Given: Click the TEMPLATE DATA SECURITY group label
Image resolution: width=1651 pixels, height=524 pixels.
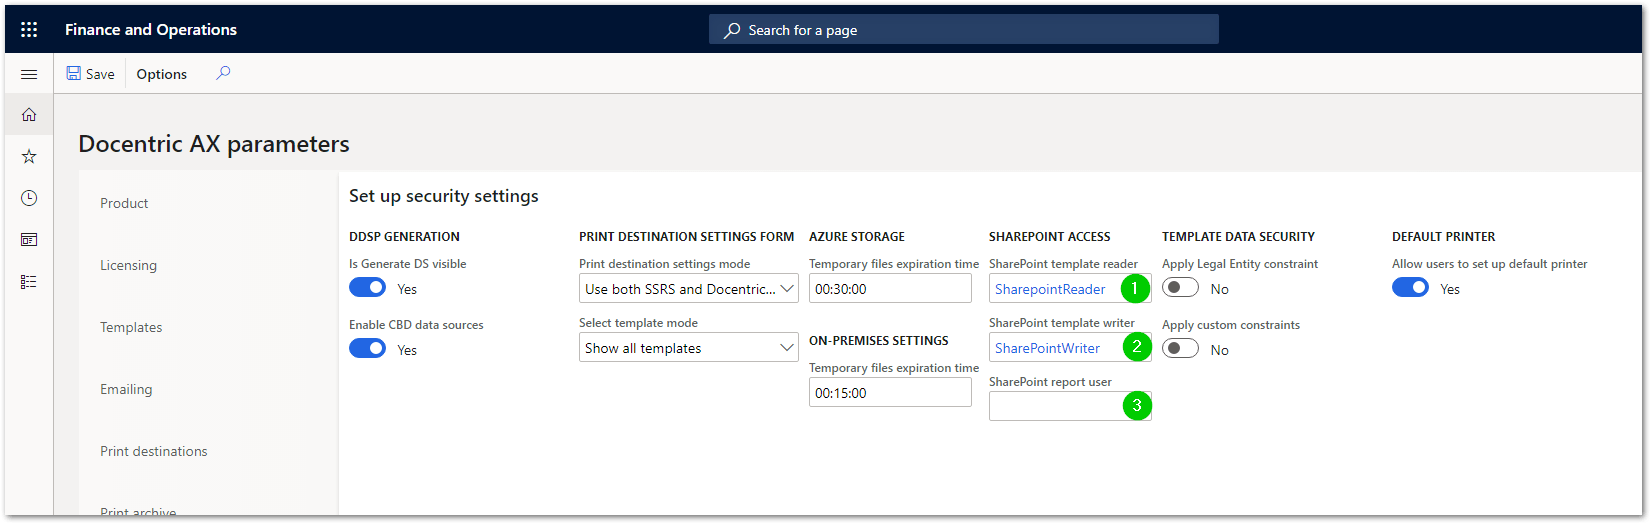Looking at the screenshot, I should [x=1238, y=237].
